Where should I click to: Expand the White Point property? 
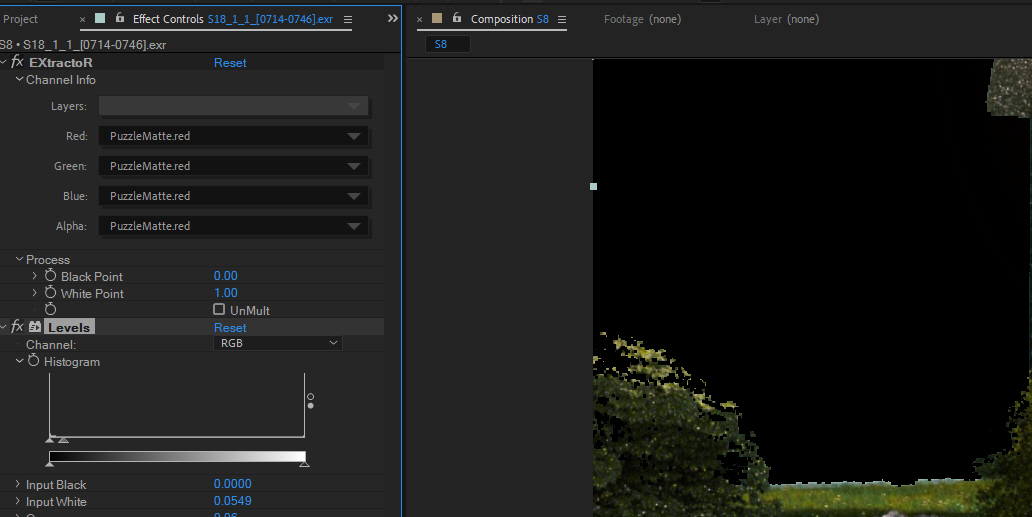pyautogui.click(x=35, y=293)
